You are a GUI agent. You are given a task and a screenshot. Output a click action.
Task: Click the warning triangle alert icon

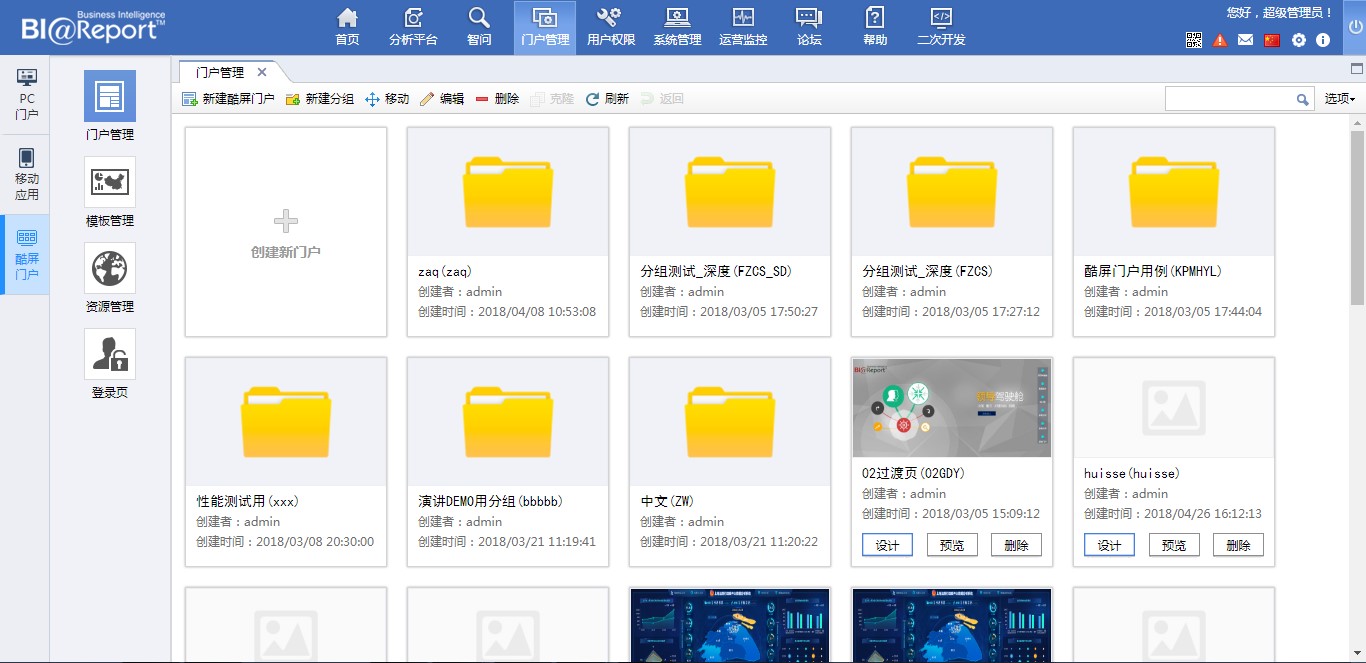(1221, 40)
